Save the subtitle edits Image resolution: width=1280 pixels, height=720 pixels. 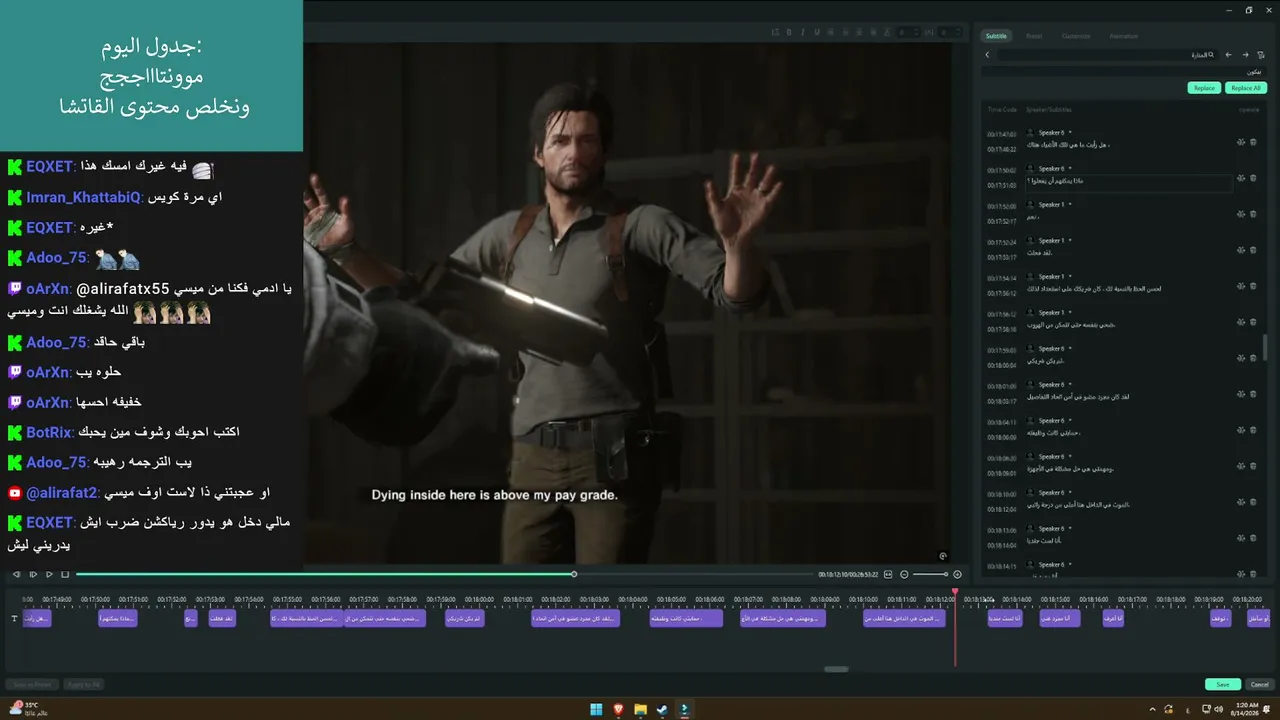tap(1223, 684)
